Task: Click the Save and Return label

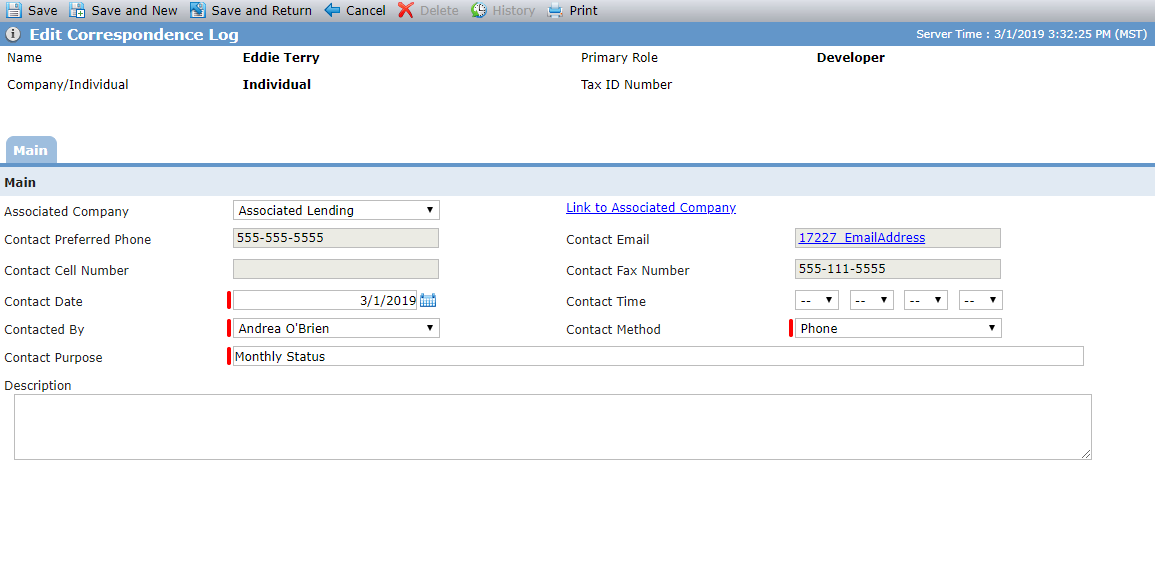Action: coord(261,10)
